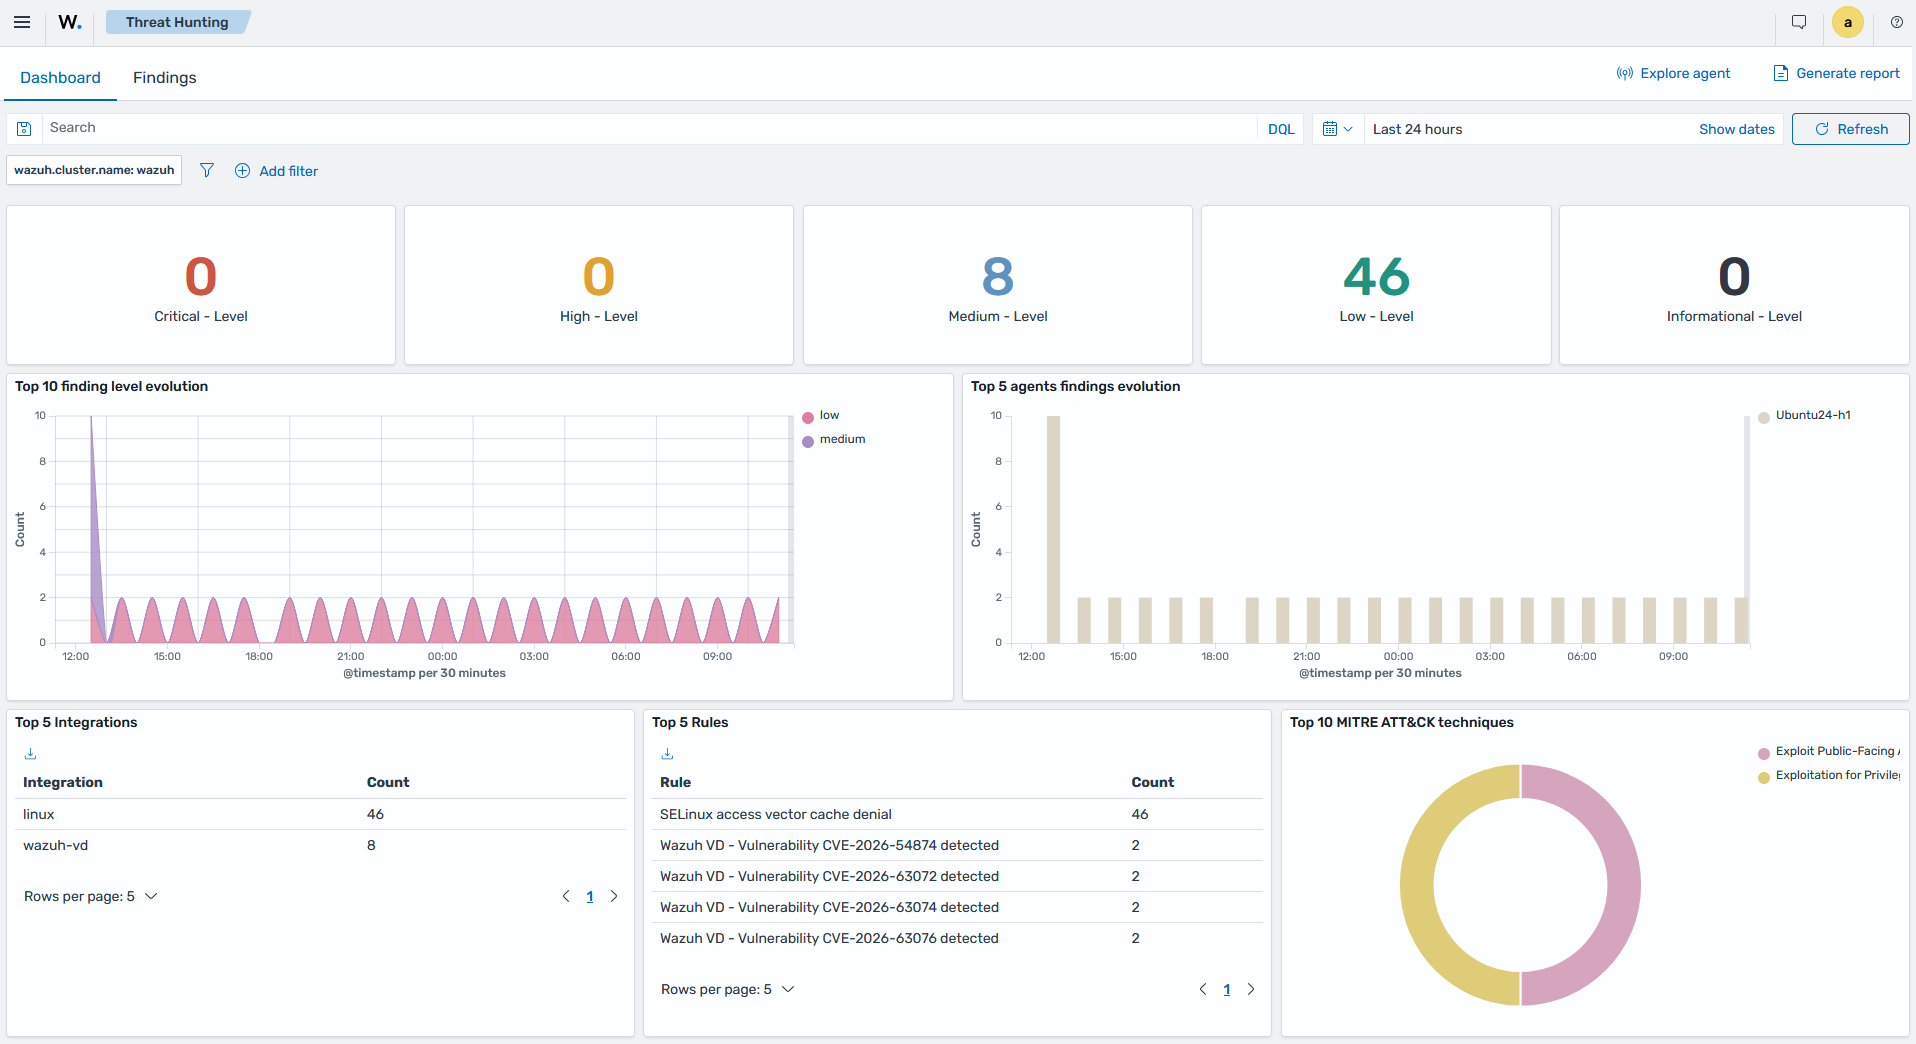Open the saved queries icon
Viewport: 1916px width, 1044px height.
pyautogui.click(x=24, y=128)
